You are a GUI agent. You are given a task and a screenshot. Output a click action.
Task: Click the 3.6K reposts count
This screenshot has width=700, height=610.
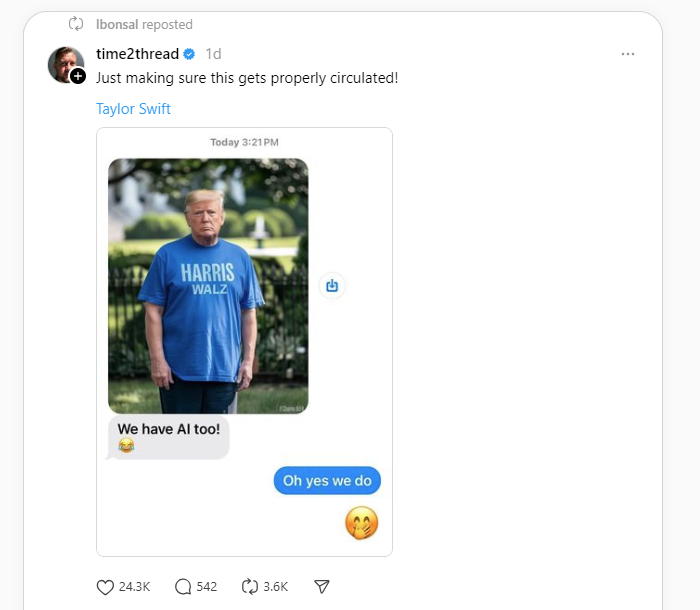[x=276, y=587]
